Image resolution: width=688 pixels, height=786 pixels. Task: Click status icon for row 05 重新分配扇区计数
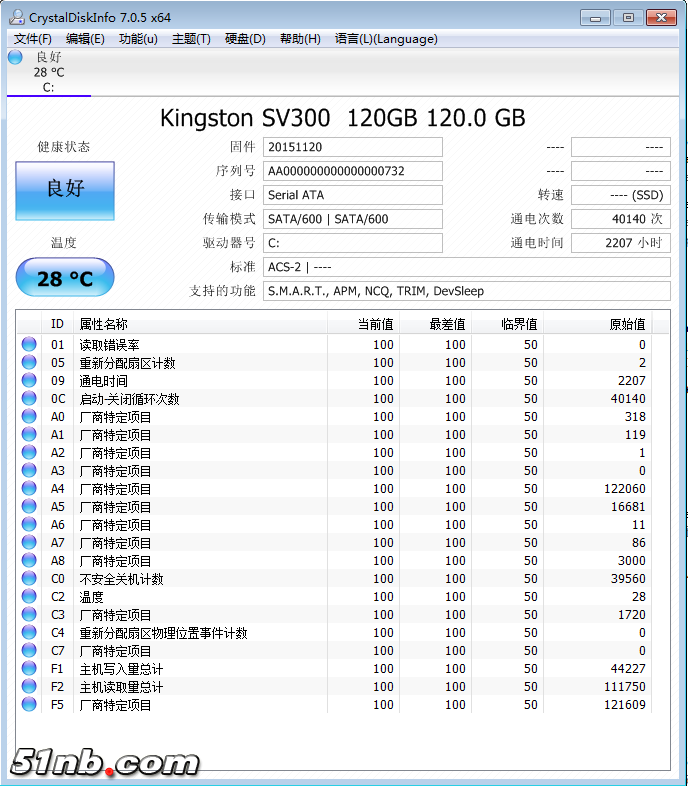[x=29, y=362]
